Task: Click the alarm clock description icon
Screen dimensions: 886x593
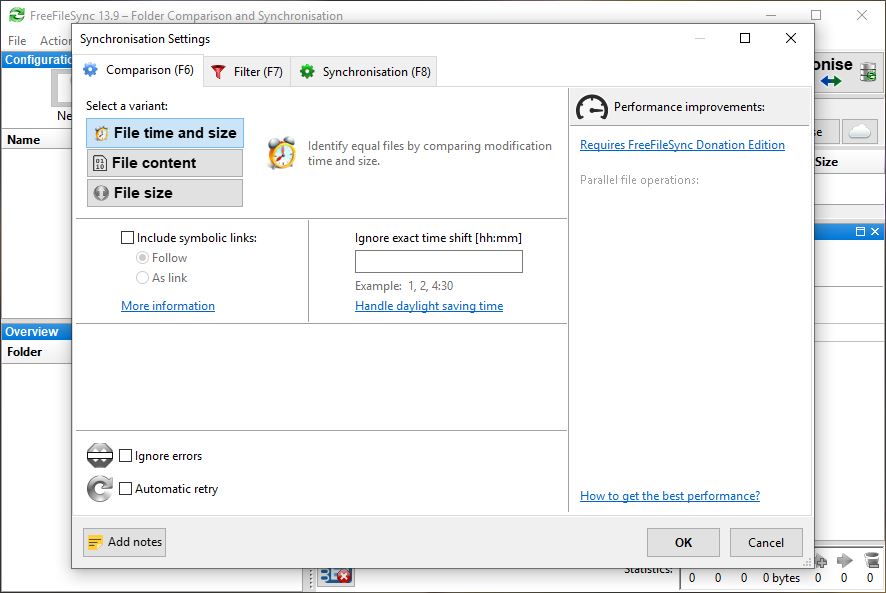Action: pos(282,153)
